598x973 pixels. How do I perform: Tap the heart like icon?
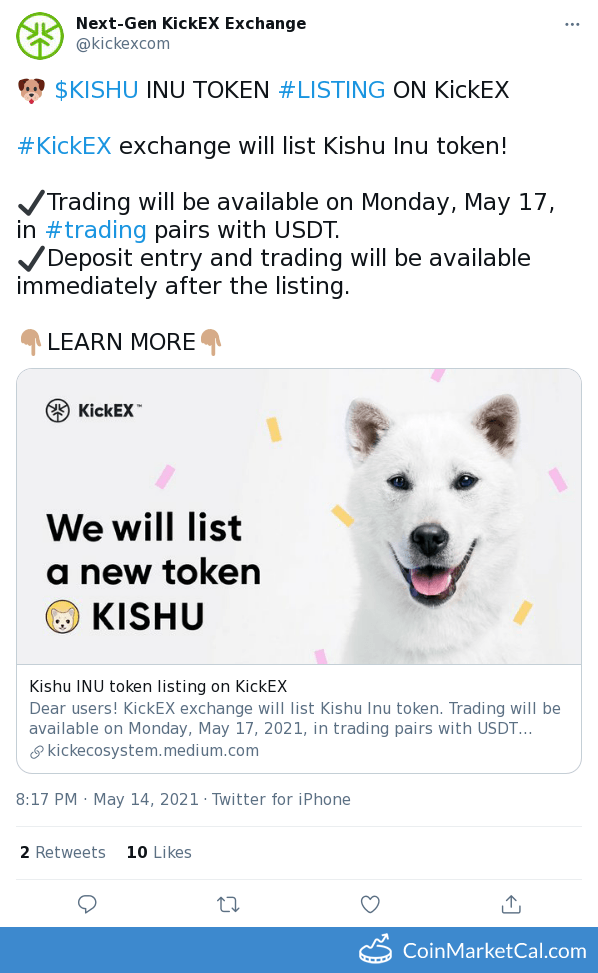(370, 904)
